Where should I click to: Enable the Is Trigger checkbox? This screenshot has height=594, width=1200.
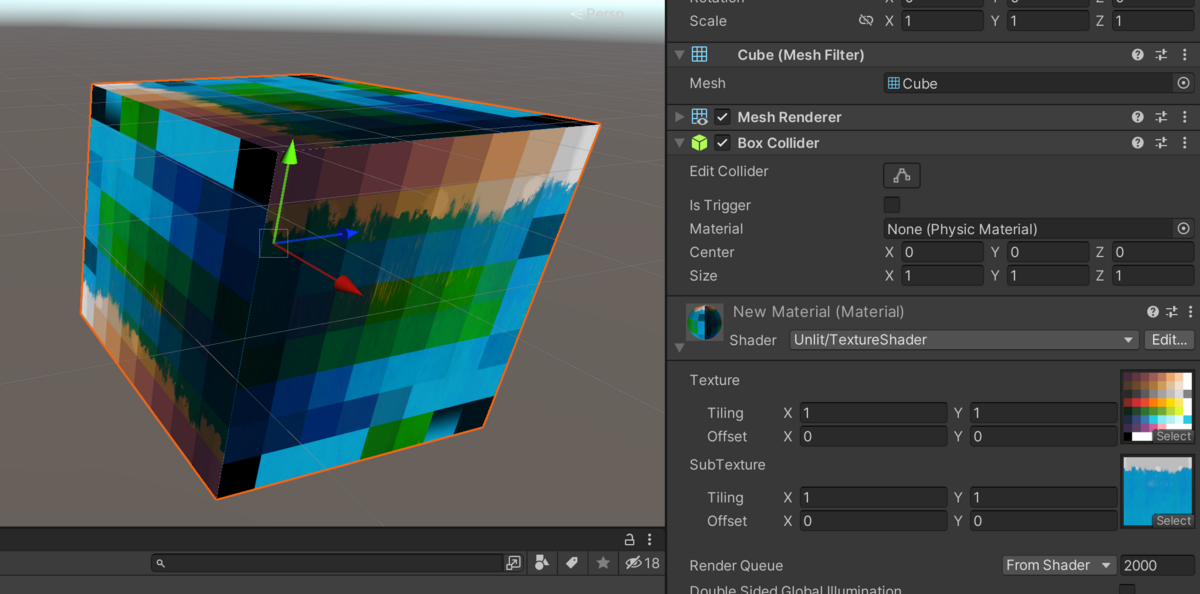click(x=891, y=204)
